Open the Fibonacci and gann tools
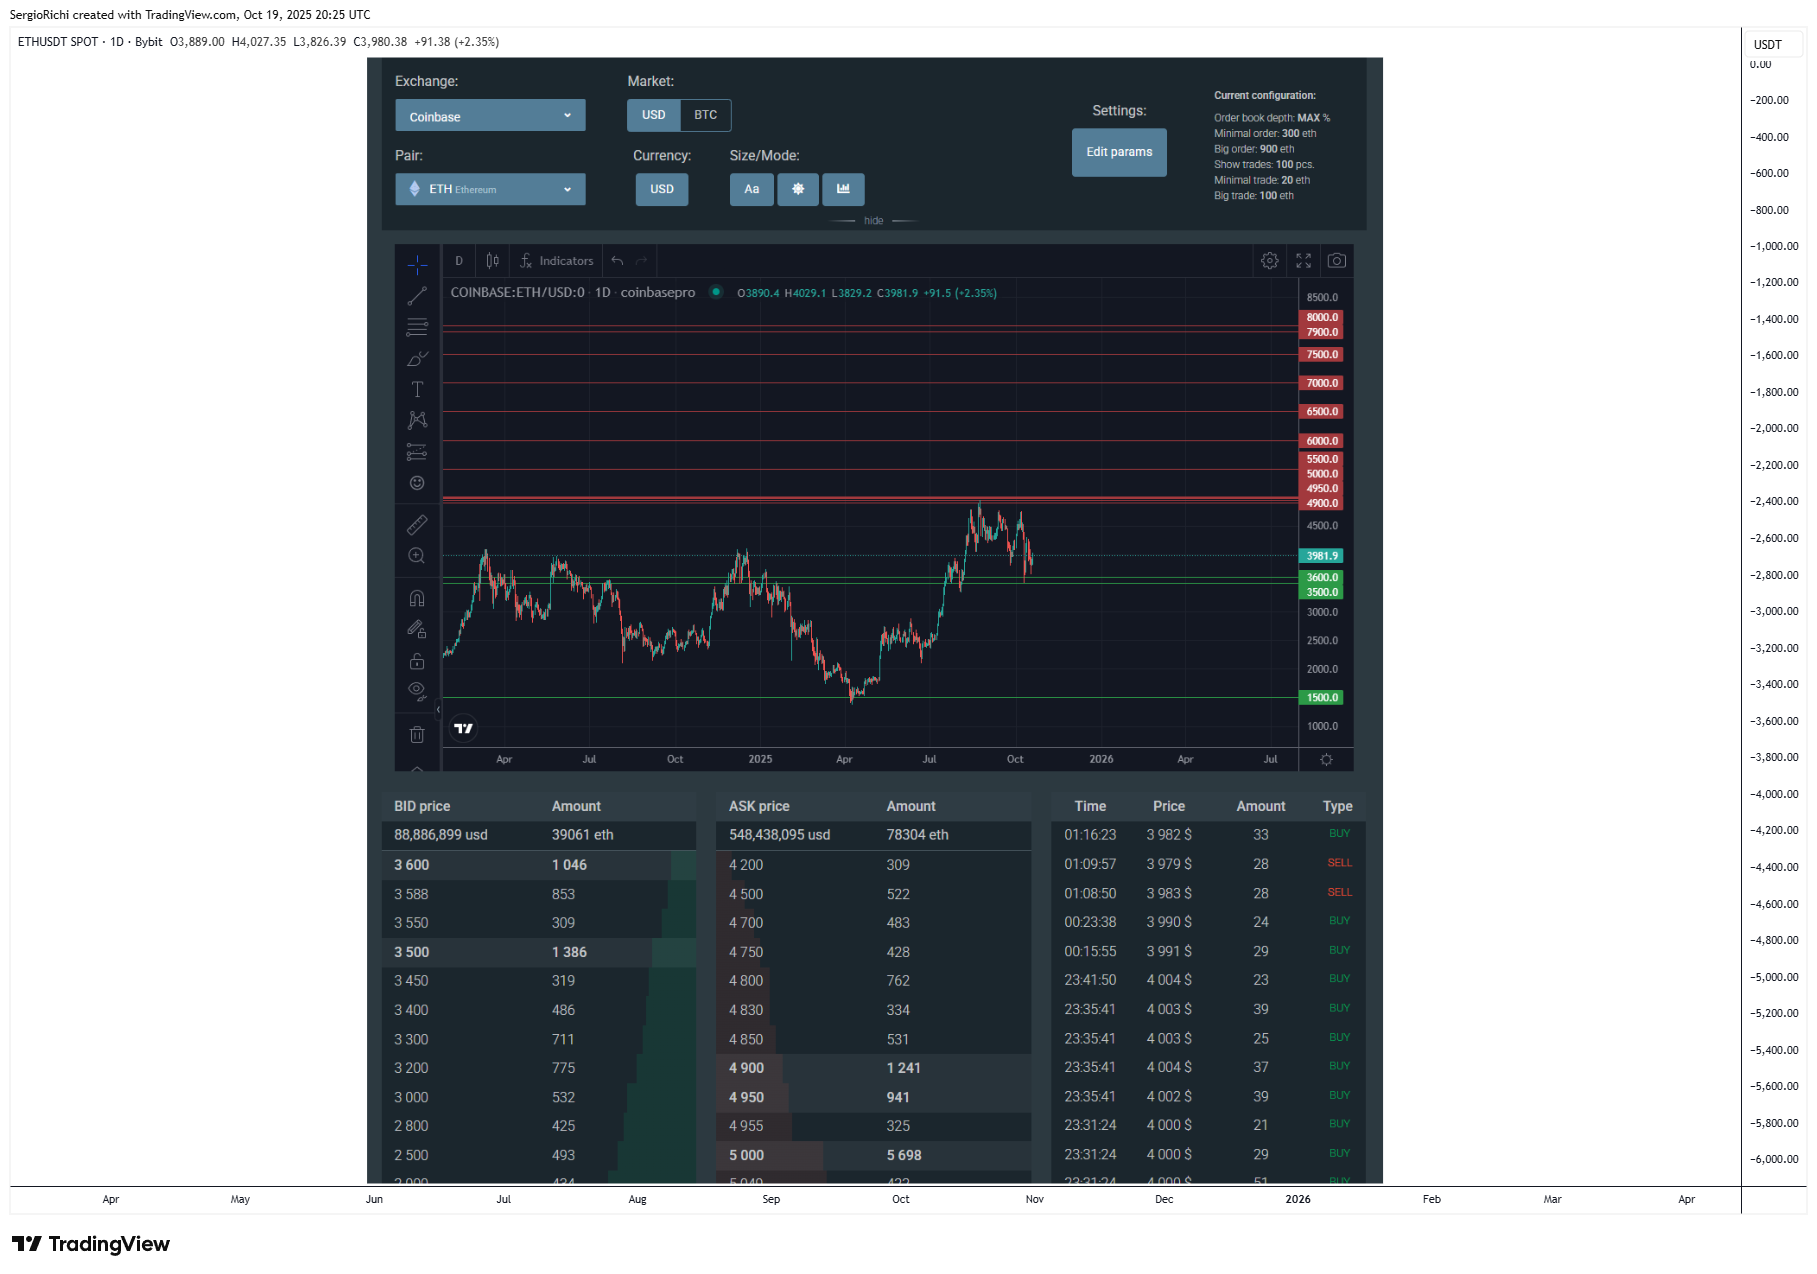Screen dimensions: 1817x1274 (x=417, y=327)
